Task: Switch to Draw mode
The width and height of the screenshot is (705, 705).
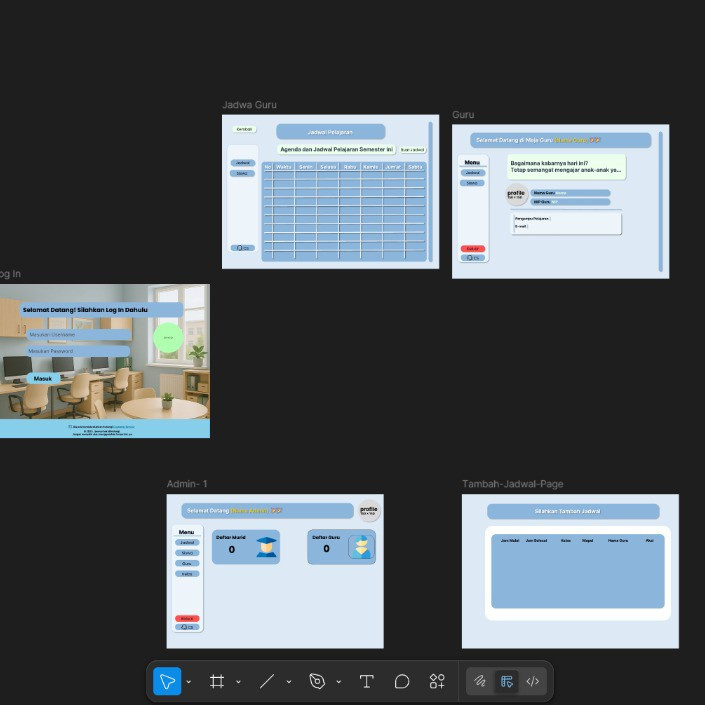Action: (x=480, y=681)
